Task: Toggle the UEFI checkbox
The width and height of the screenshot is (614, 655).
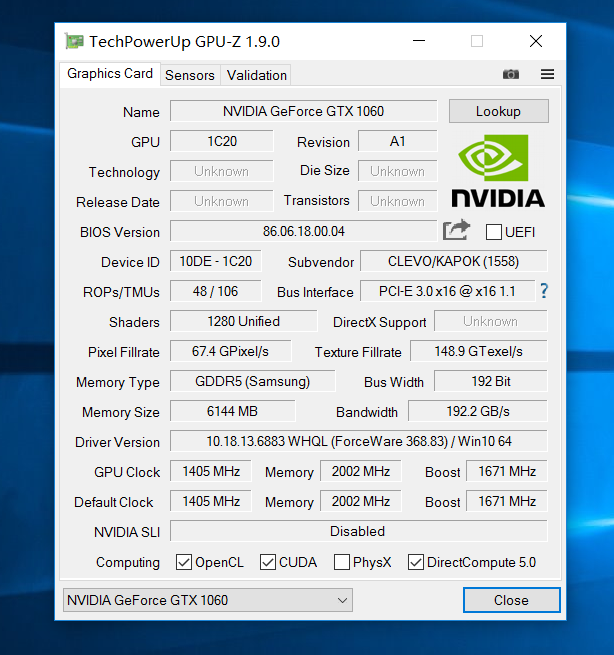Action: (494, 232)
